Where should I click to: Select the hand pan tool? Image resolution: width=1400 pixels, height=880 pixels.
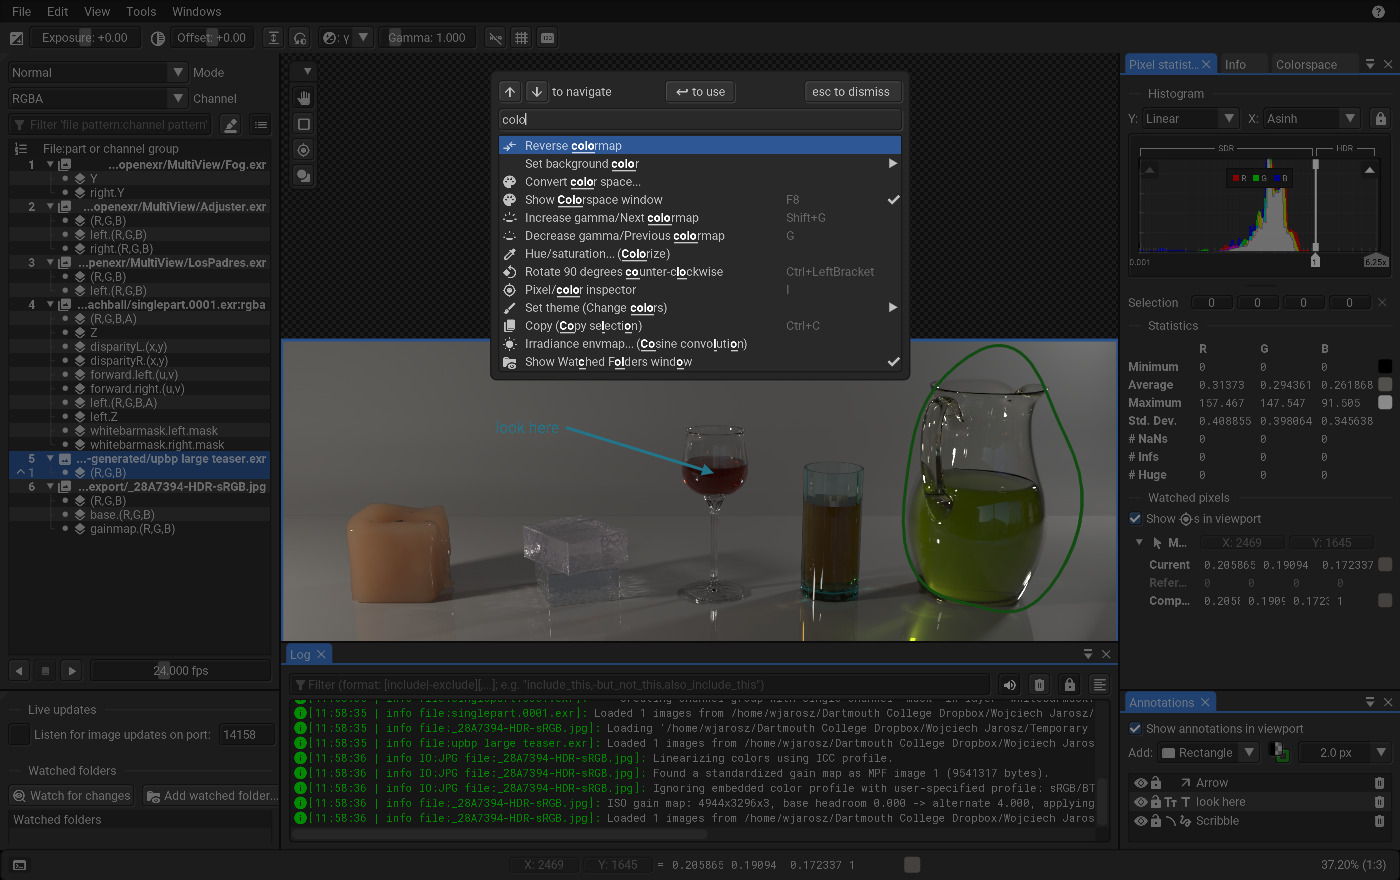pos(304,98)
